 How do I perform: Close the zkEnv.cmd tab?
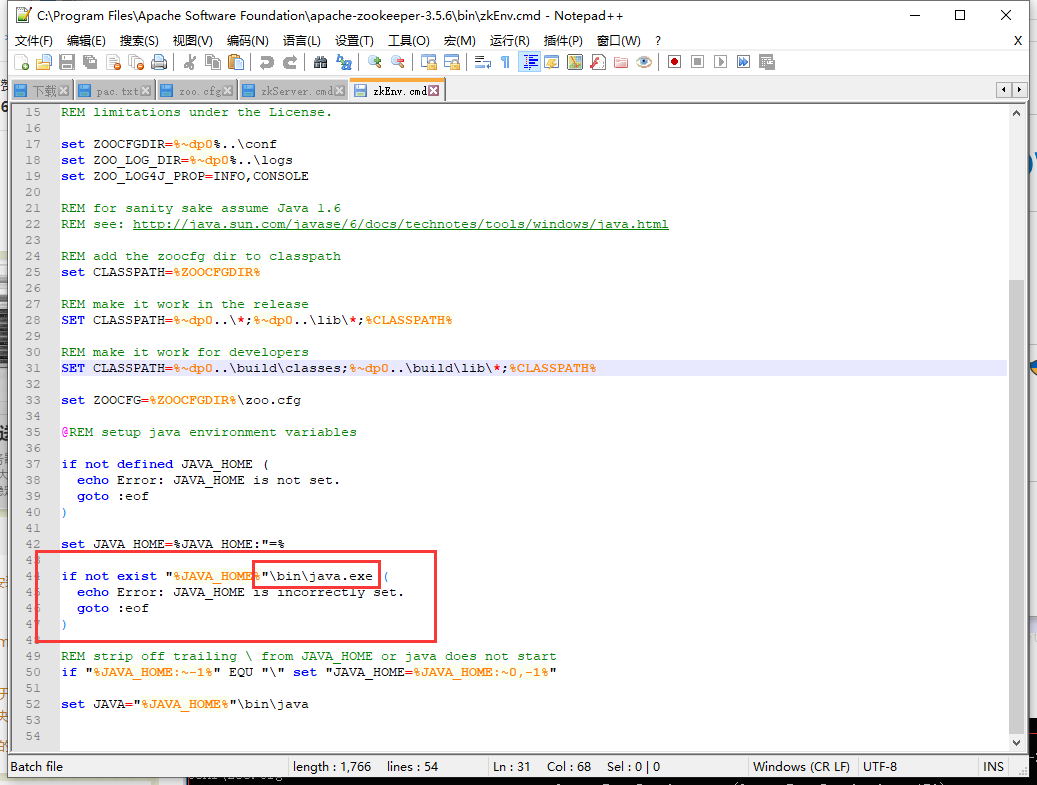[x=436, y=91]
